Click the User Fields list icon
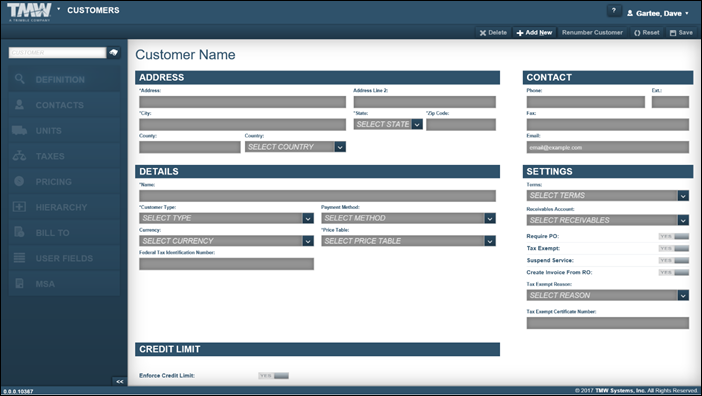The width and height of the screenshot is (702, 396). [x=19, y=258]
